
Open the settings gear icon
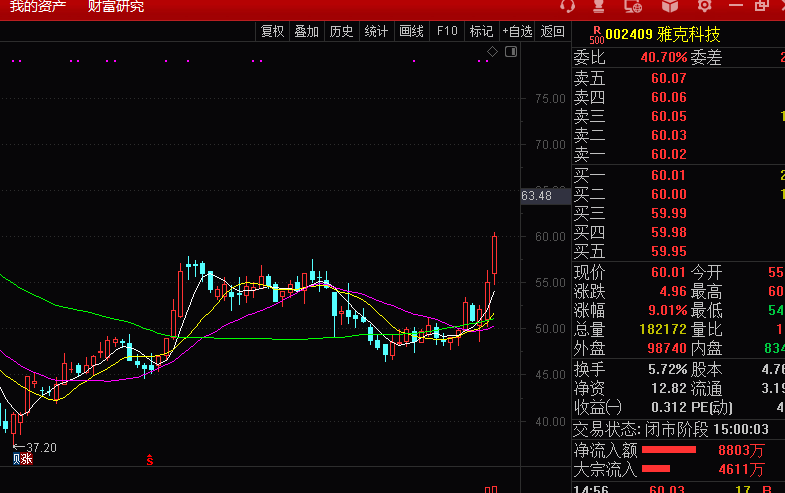704,6
